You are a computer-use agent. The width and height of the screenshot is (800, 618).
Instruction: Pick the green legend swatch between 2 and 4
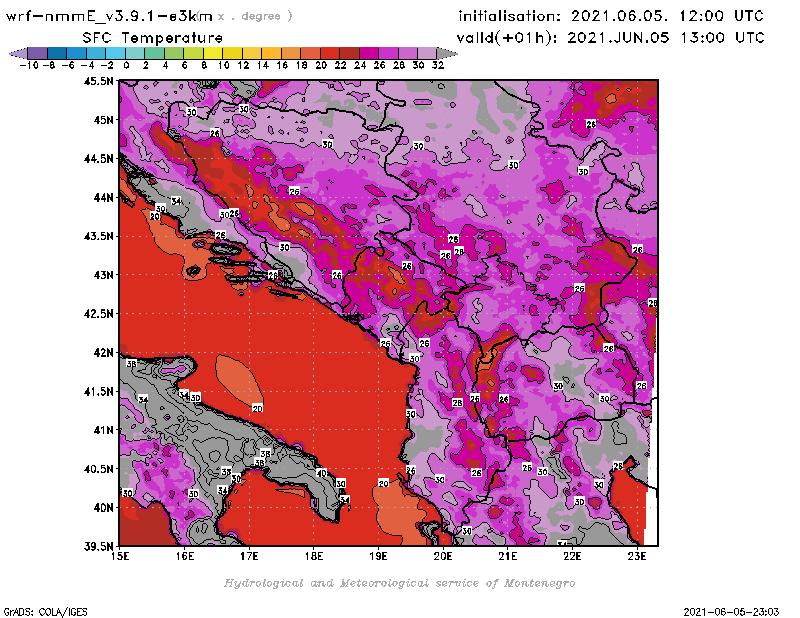point(154,53)
